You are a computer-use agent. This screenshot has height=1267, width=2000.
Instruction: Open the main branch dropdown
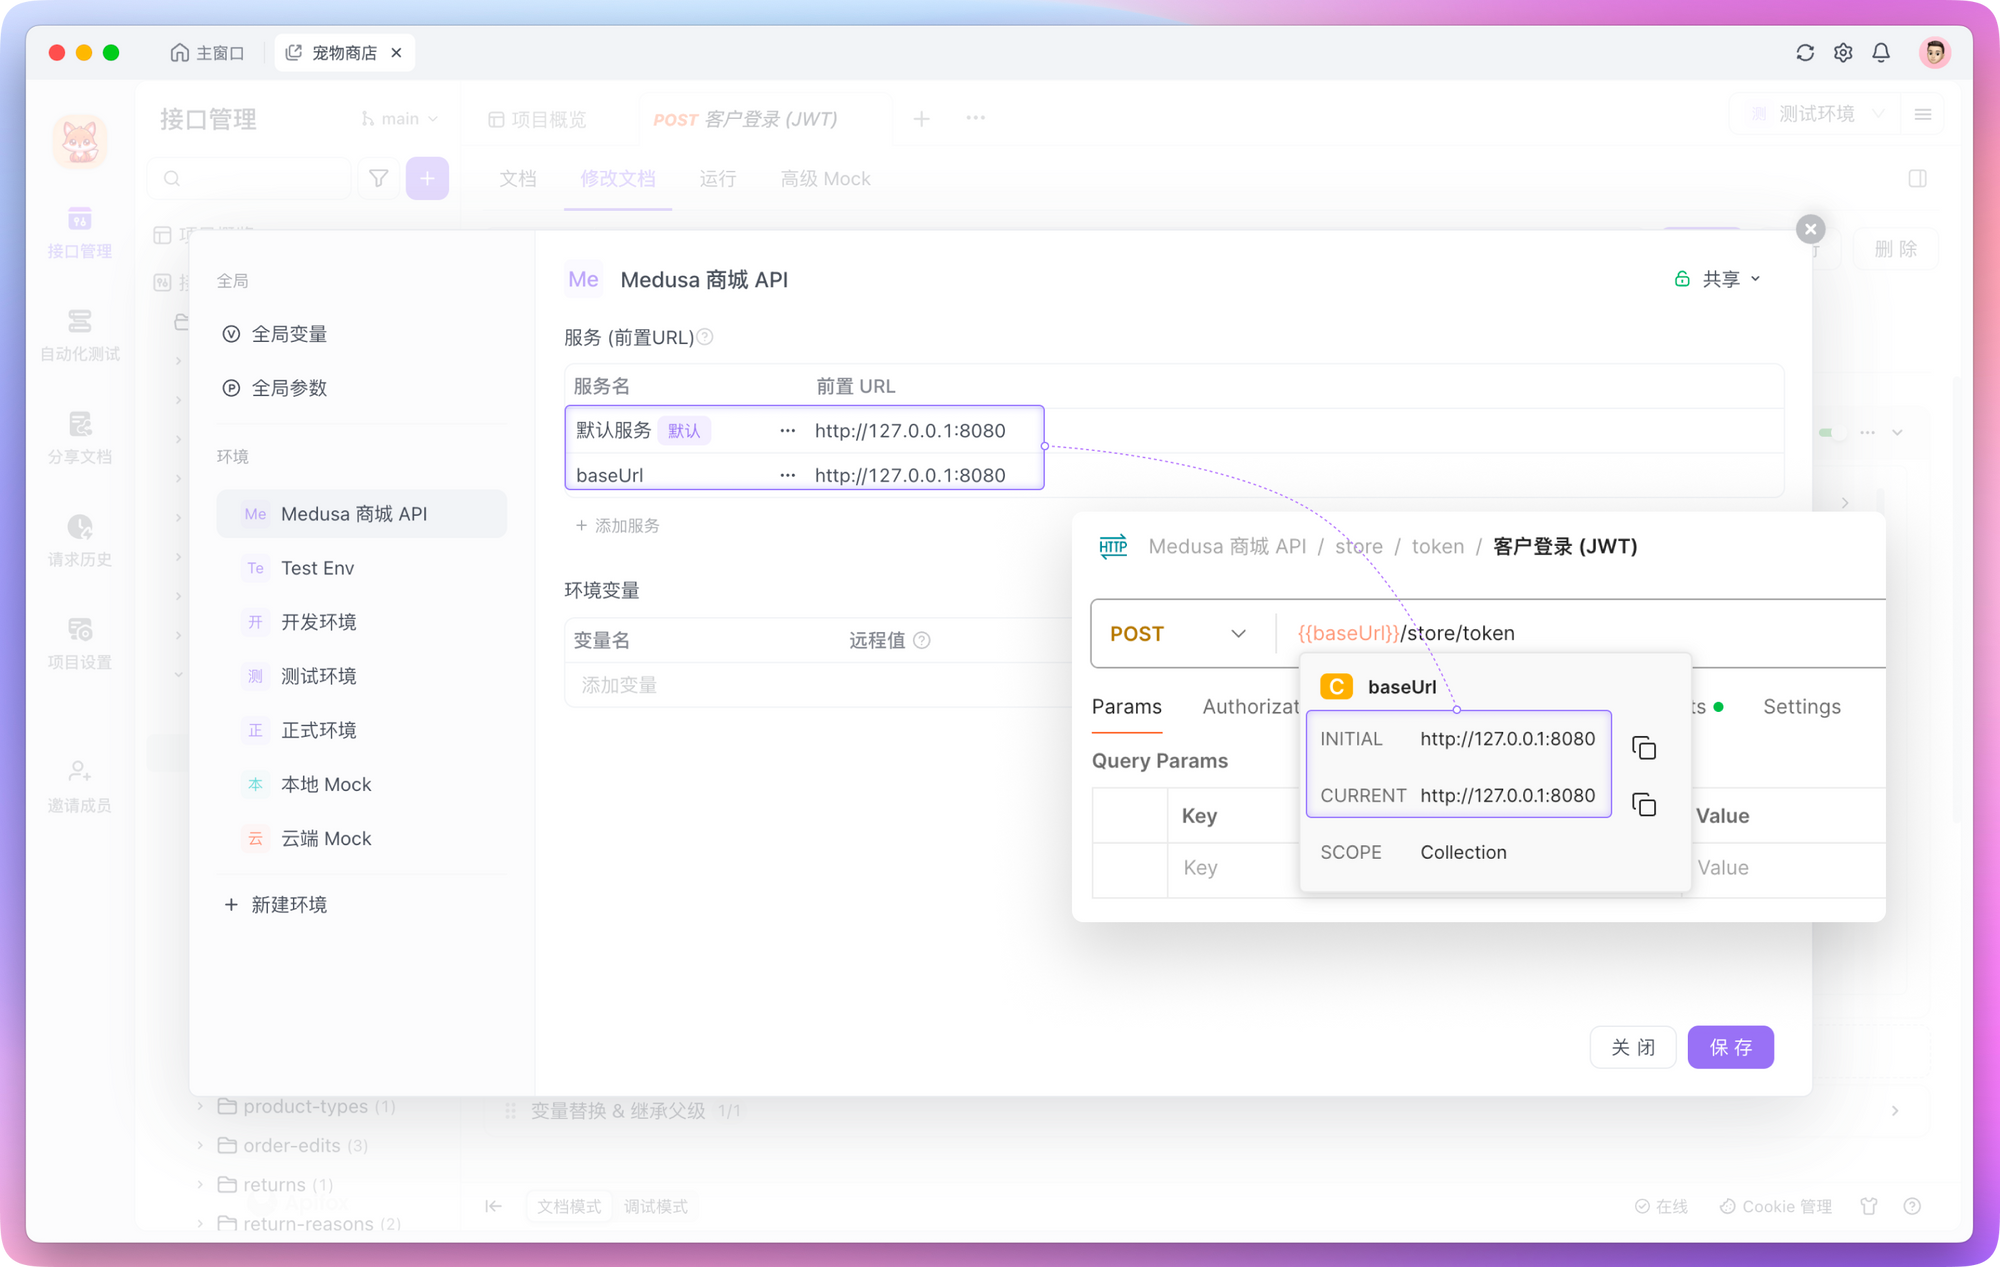(400, 119)
